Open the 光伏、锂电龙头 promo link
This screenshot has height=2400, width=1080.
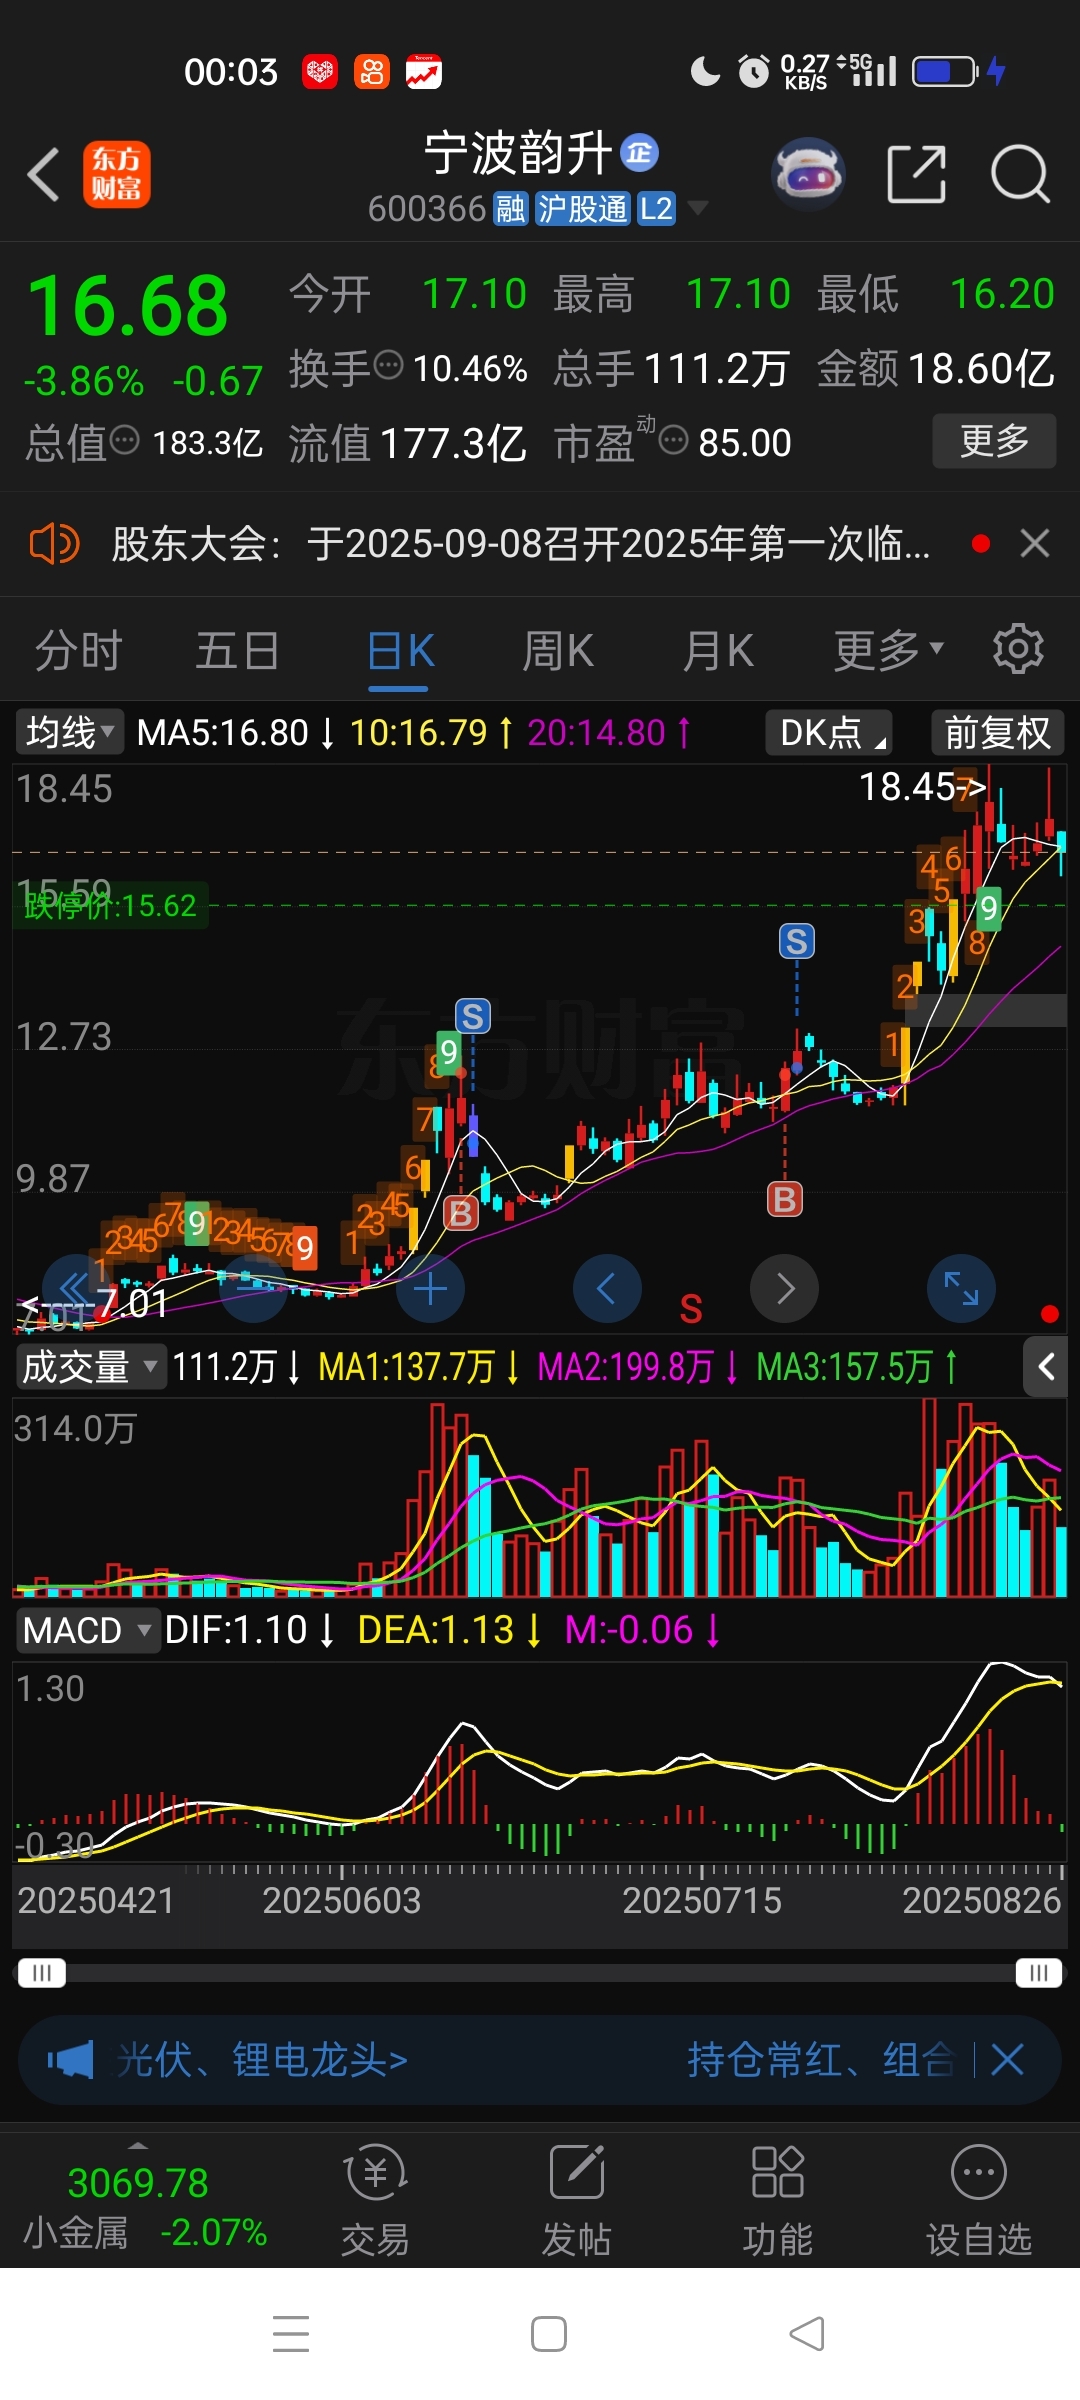click(x=262, y=2060)
